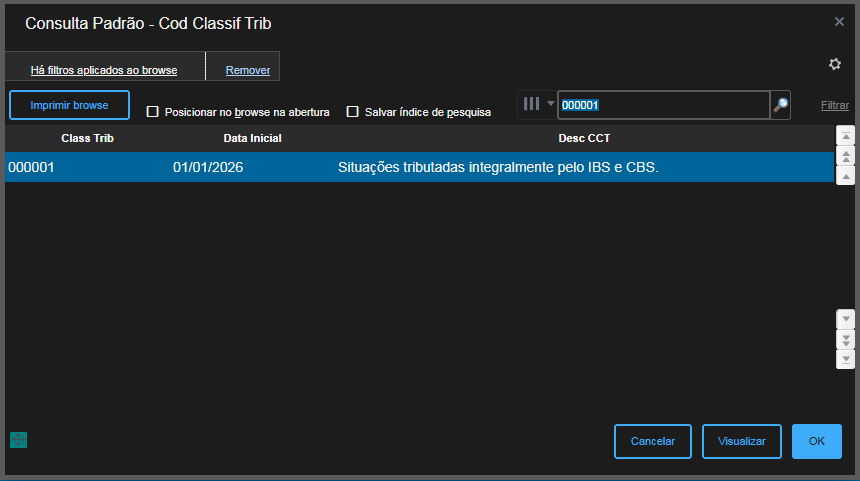Click the single-arrow scroll down button

tap(846, 319)
